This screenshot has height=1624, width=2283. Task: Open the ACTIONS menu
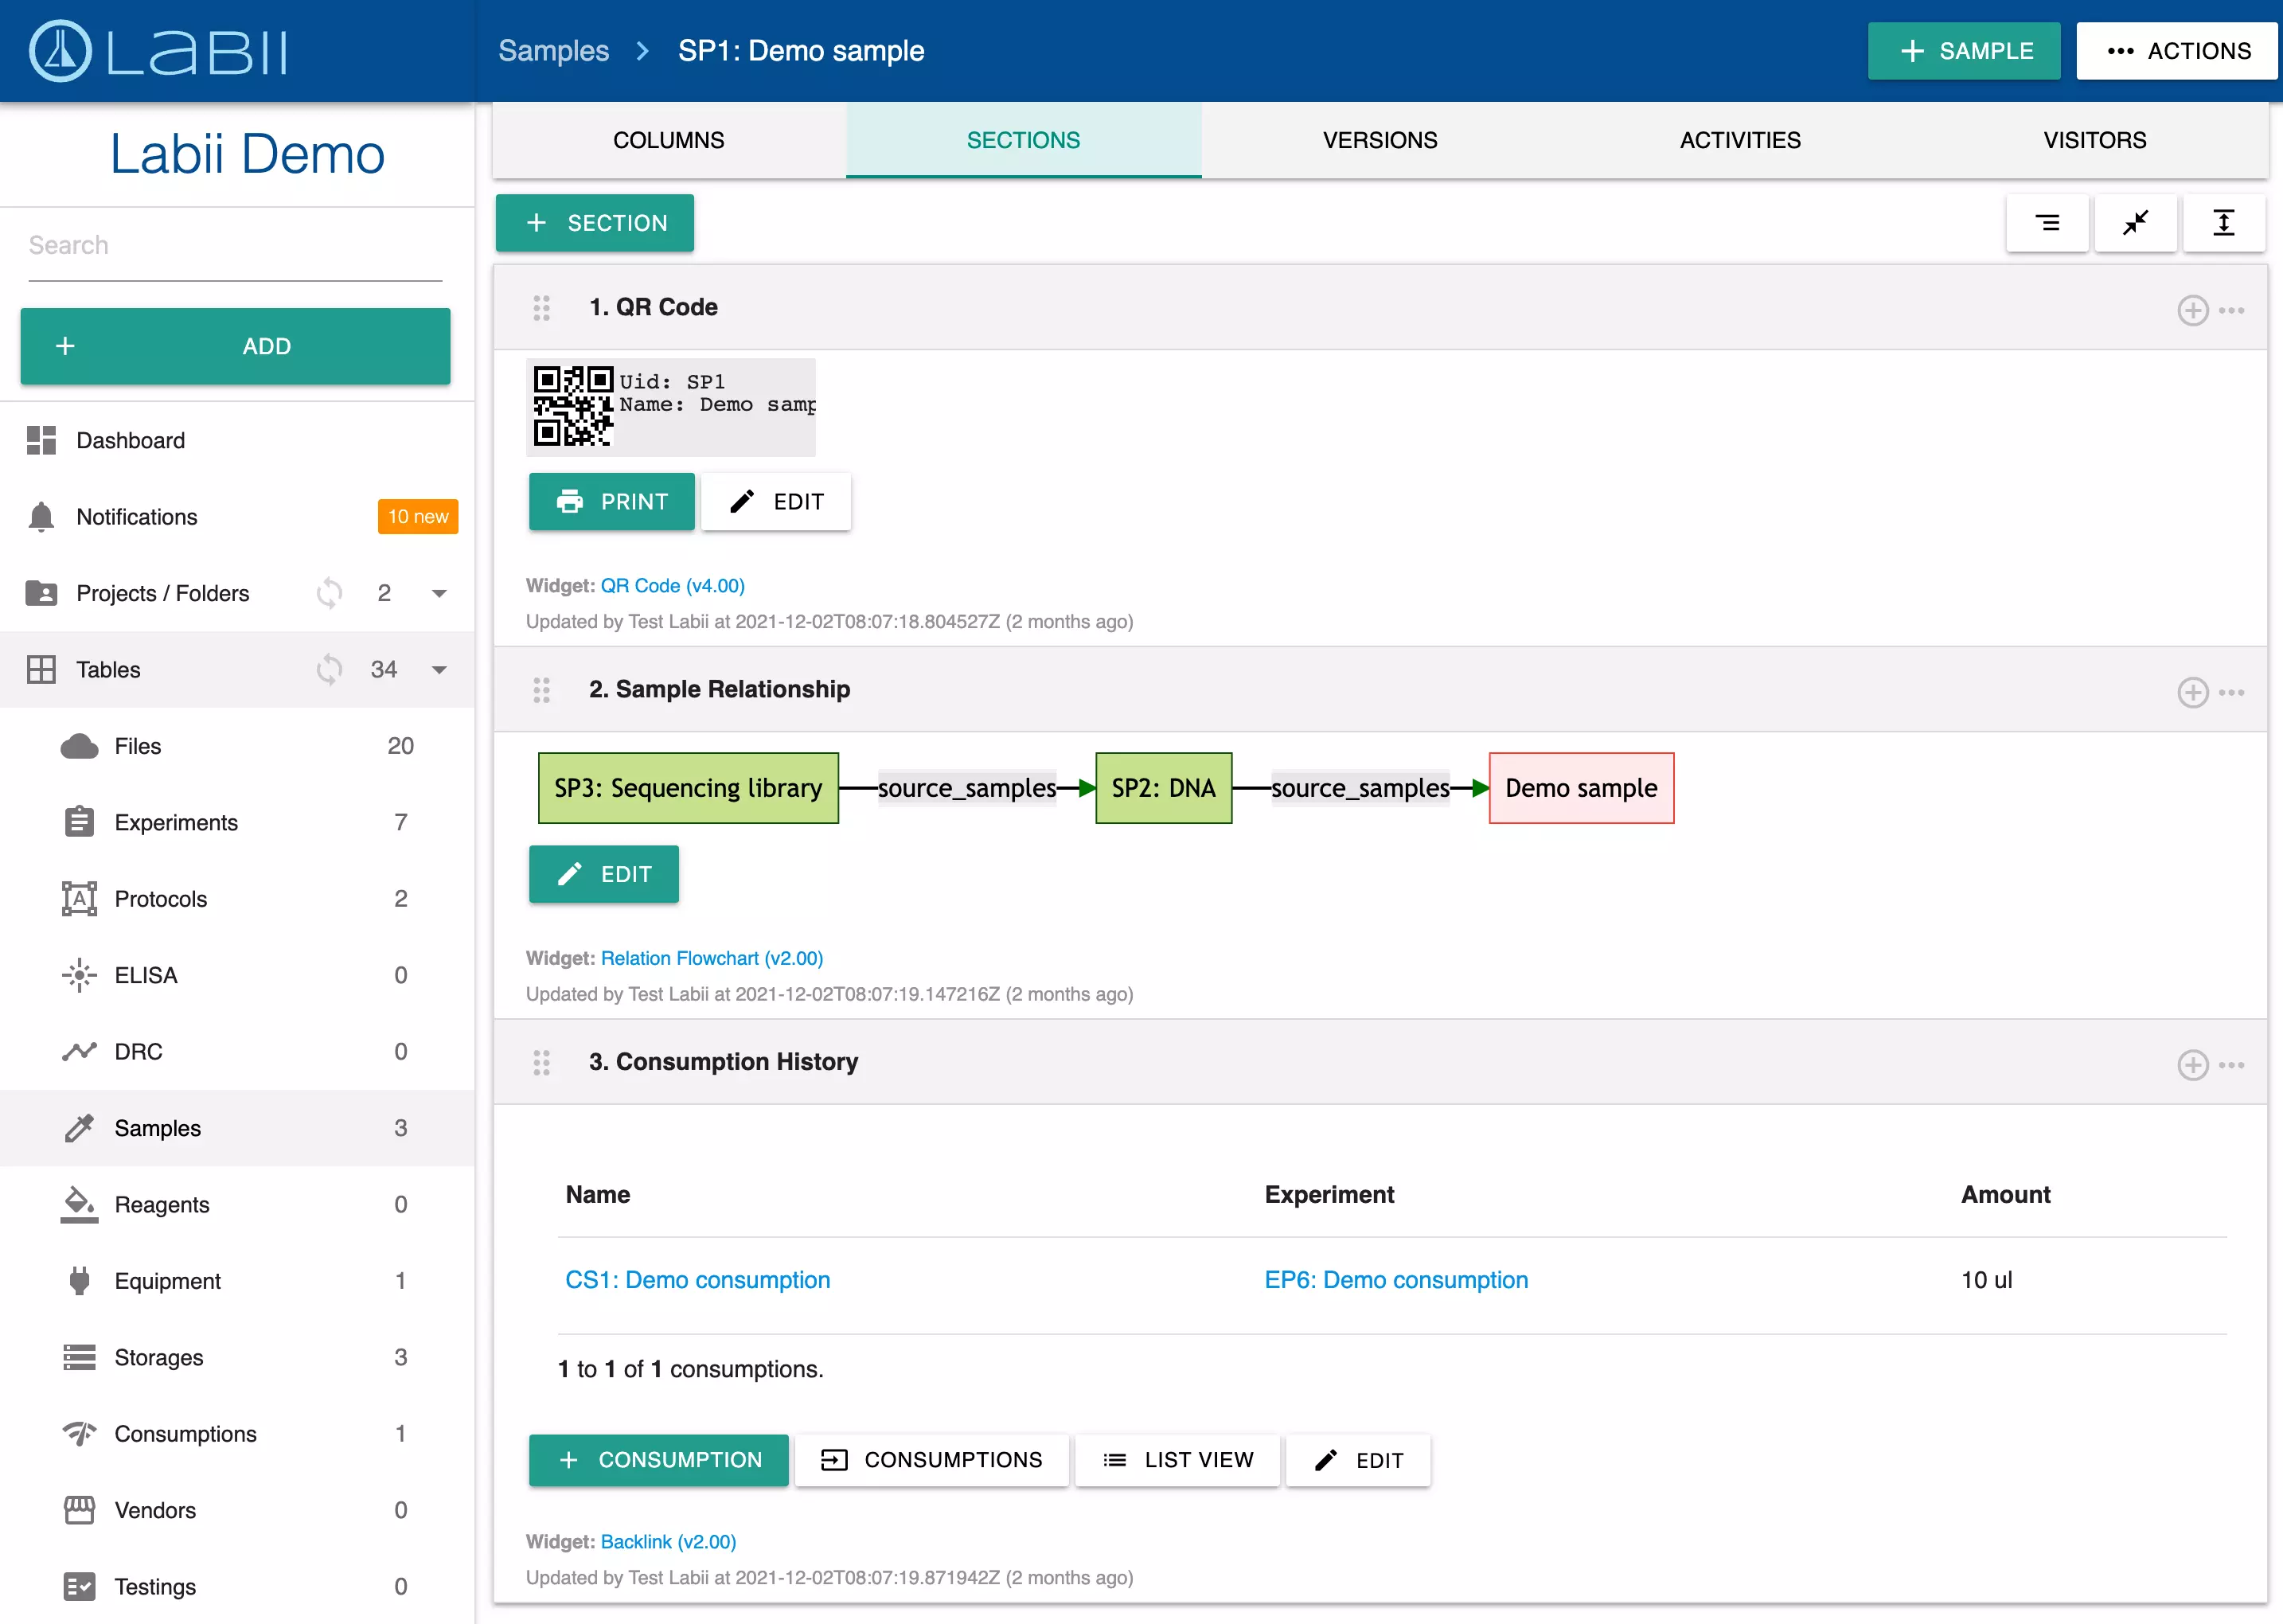(x=2176, y=50)
